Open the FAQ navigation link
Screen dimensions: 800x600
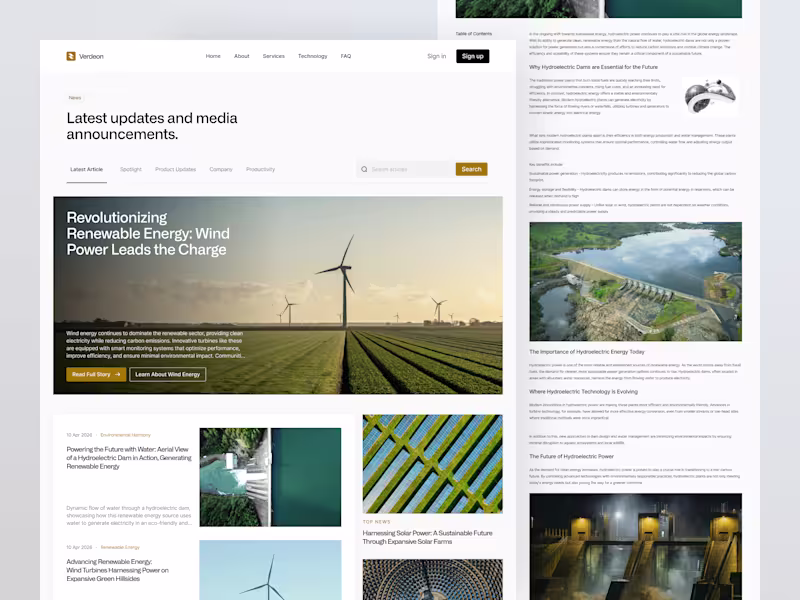pos(345,56)
